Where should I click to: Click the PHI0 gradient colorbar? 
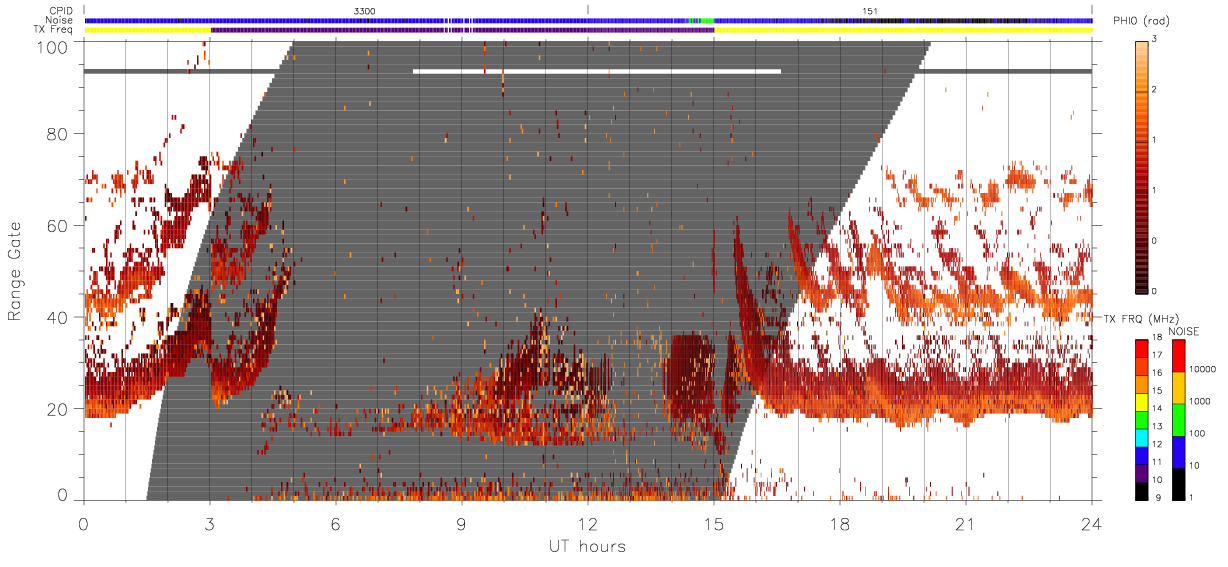[1142, 166]
